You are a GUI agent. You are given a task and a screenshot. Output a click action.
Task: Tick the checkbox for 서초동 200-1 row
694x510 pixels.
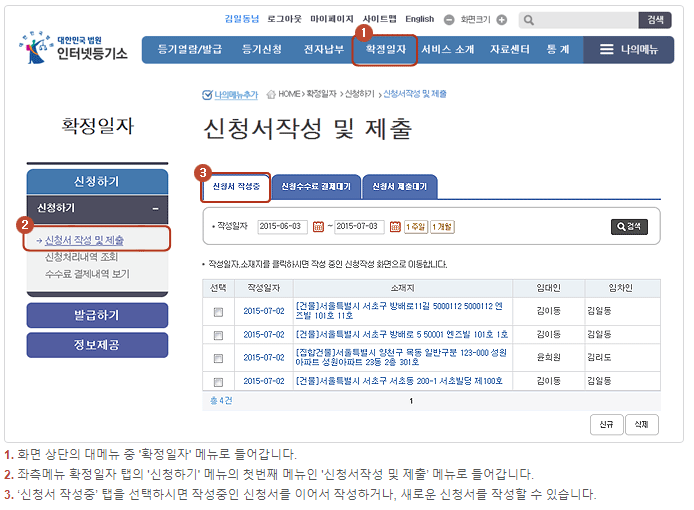(x=218, y=382)
